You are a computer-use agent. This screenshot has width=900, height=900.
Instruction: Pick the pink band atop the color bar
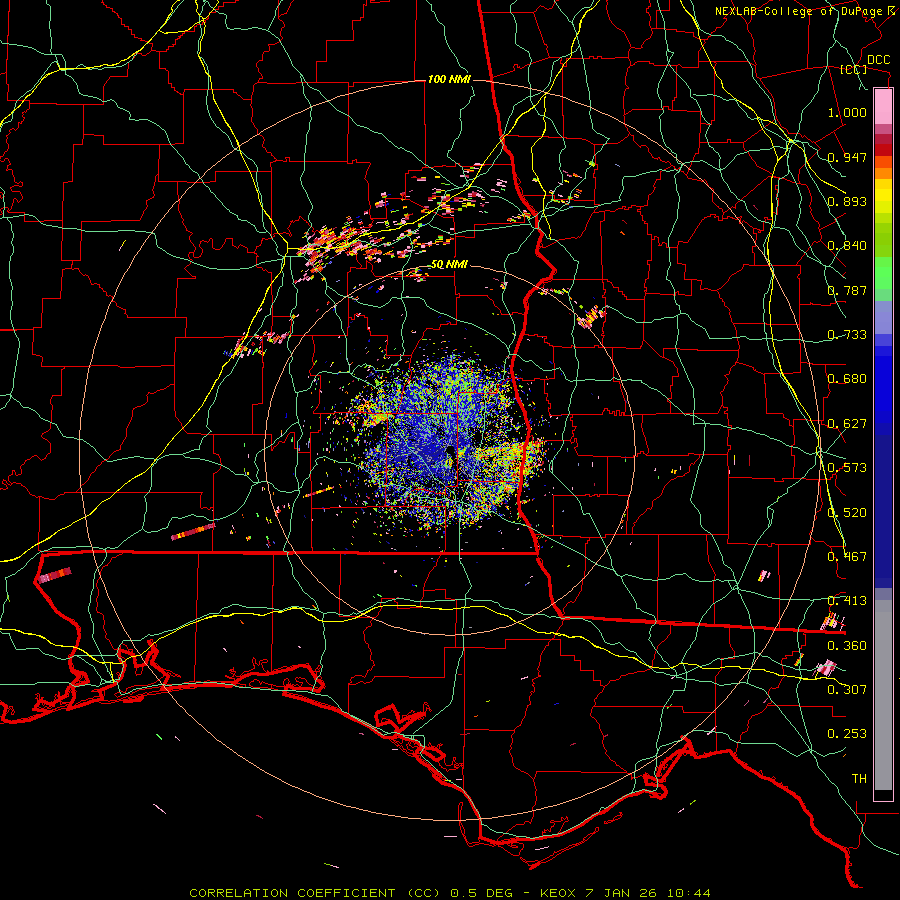point(883,106)
